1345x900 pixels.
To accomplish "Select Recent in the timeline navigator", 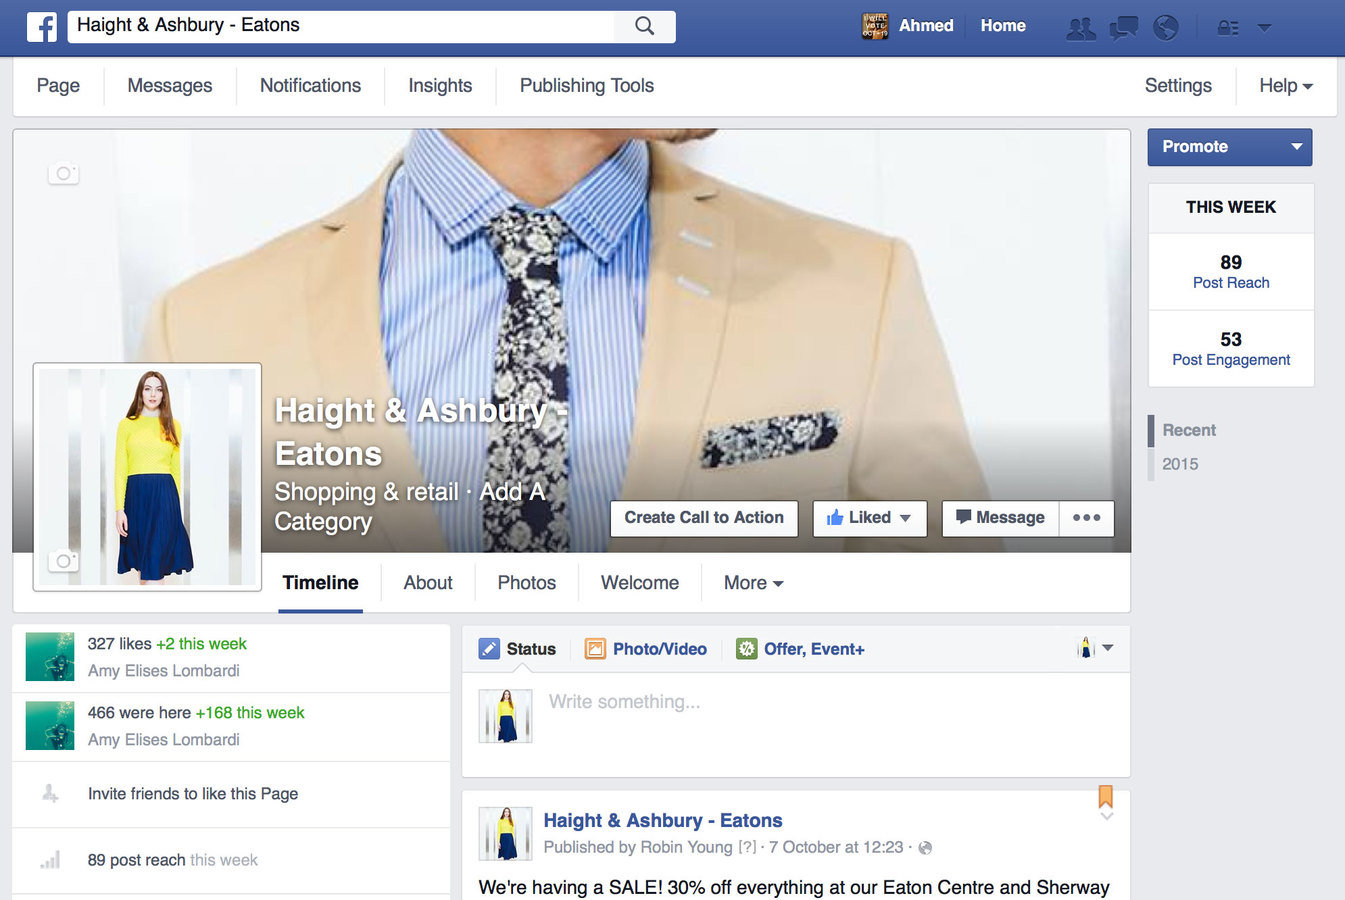I will 1189,431.
